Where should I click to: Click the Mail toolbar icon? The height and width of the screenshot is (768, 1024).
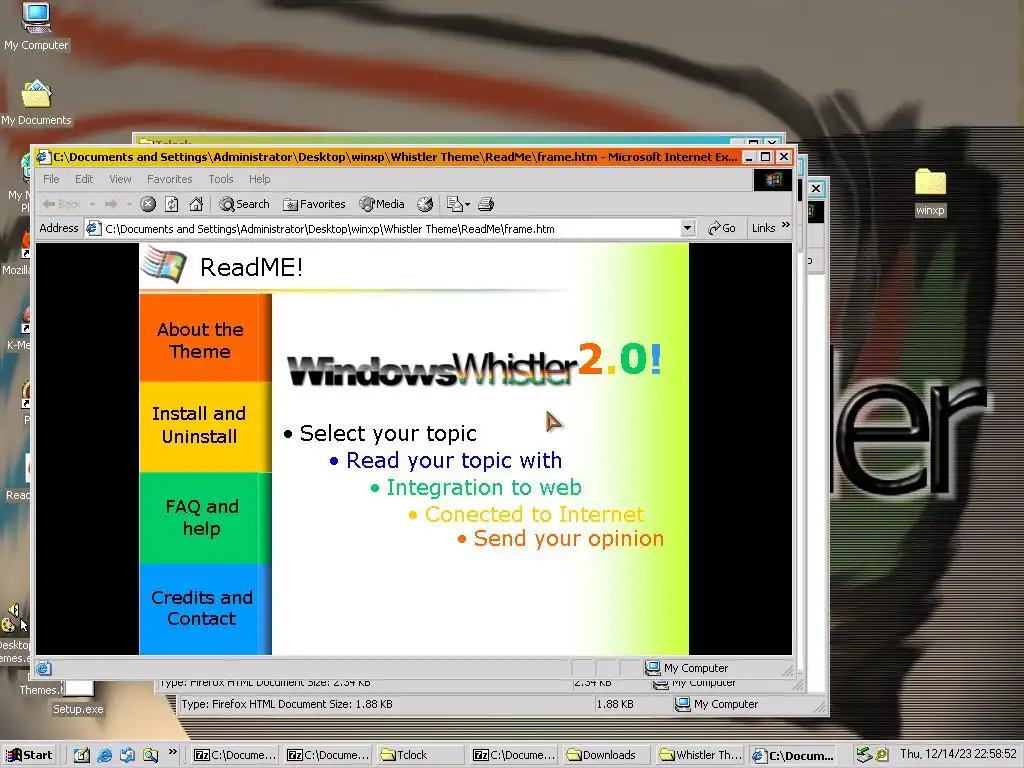(454, 204)
